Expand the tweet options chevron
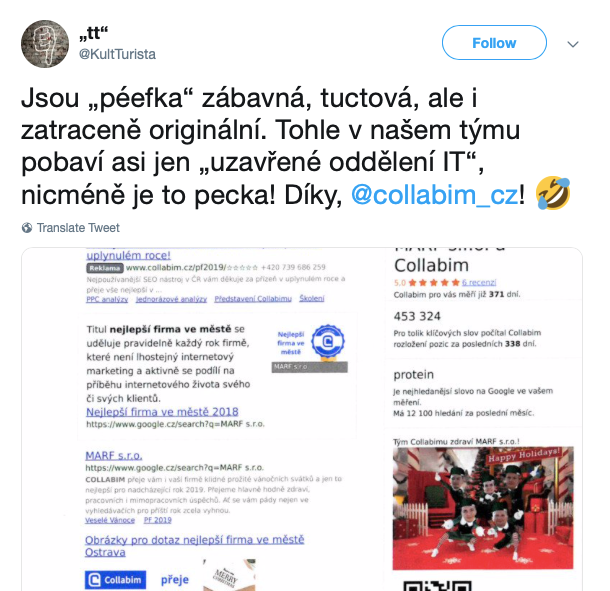 click(x=573, y=44)
